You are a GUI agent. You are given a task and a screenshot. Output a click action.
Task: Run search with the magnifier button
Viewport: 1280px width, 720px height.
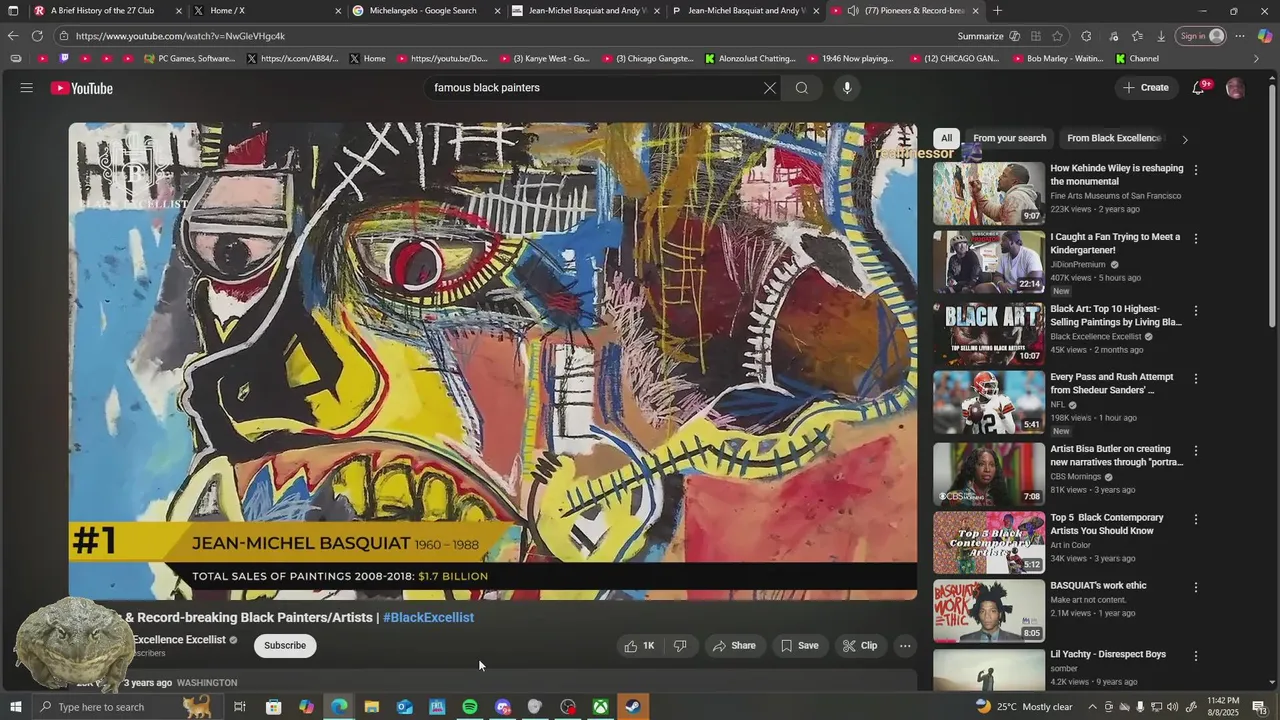click(802, 88)
